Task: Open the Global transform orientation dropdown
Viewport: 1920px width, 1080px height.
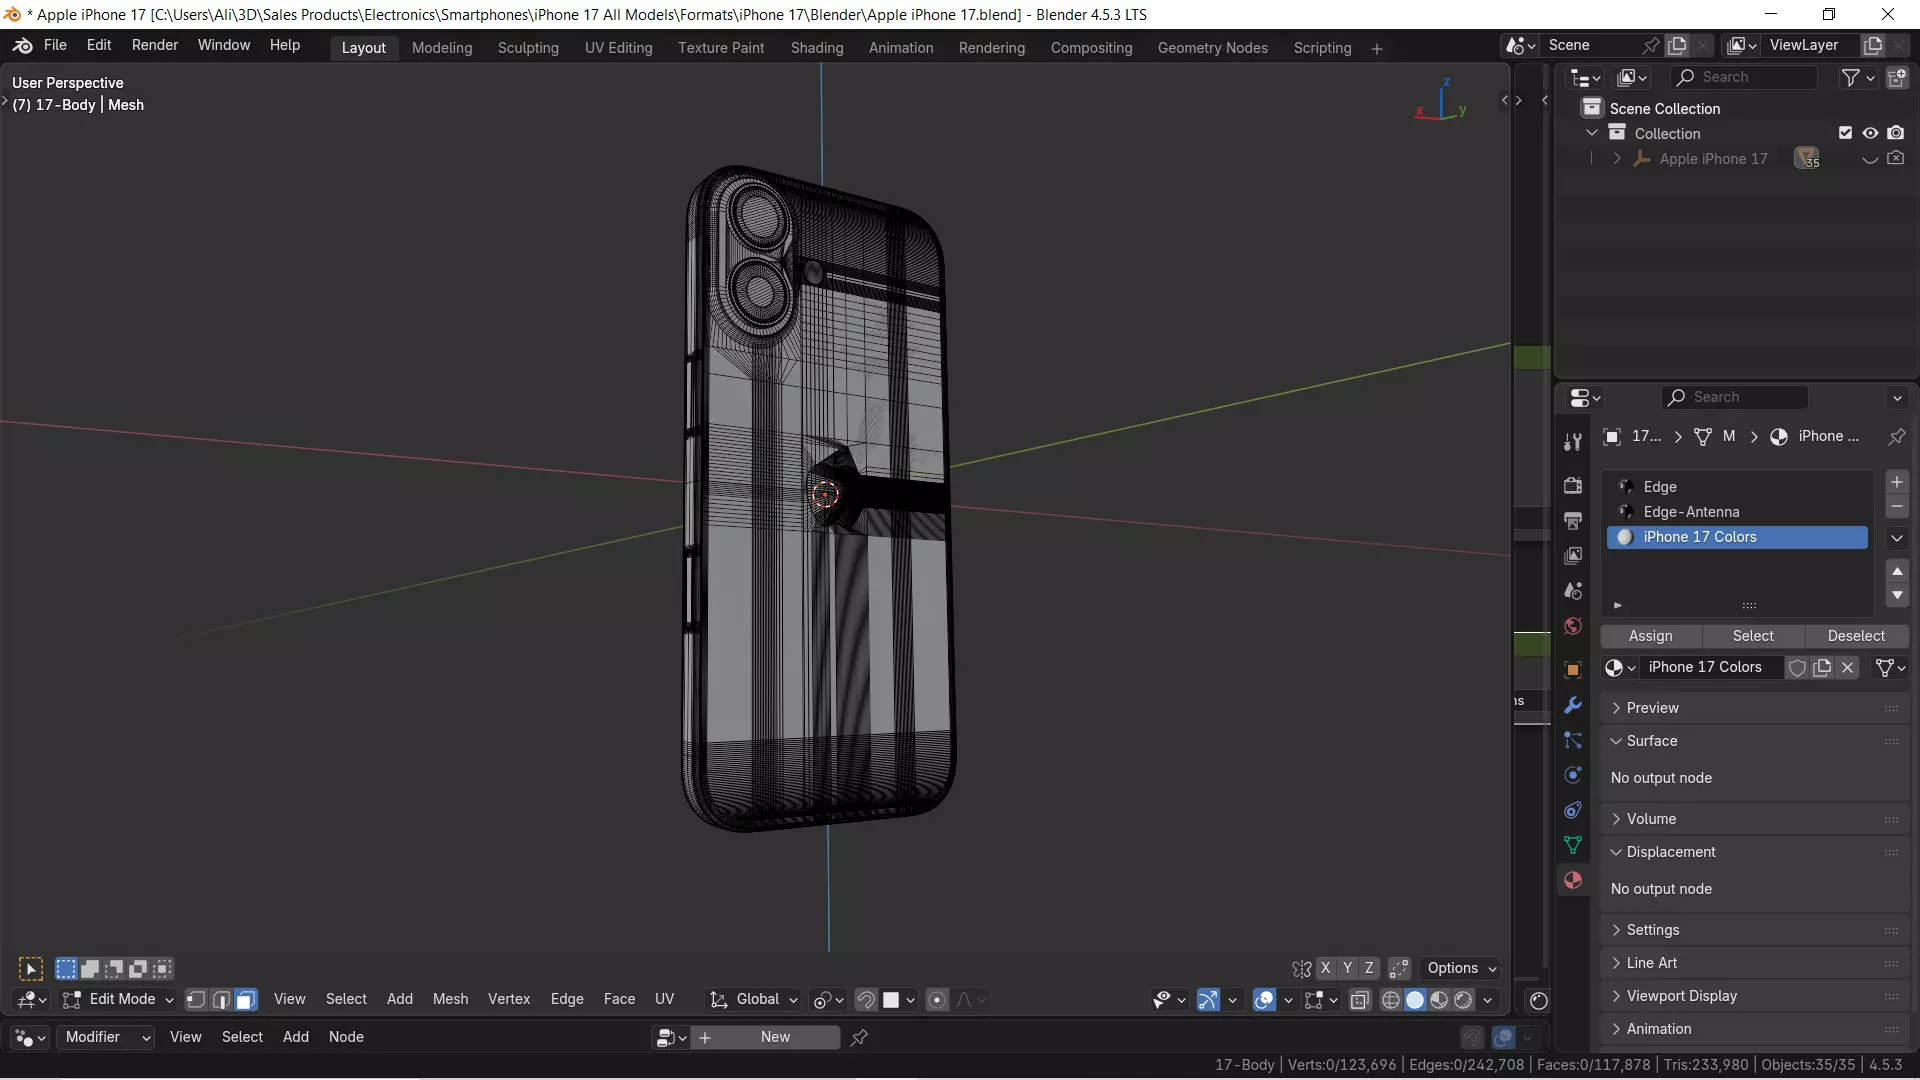Action: click(x=754, y=999)
